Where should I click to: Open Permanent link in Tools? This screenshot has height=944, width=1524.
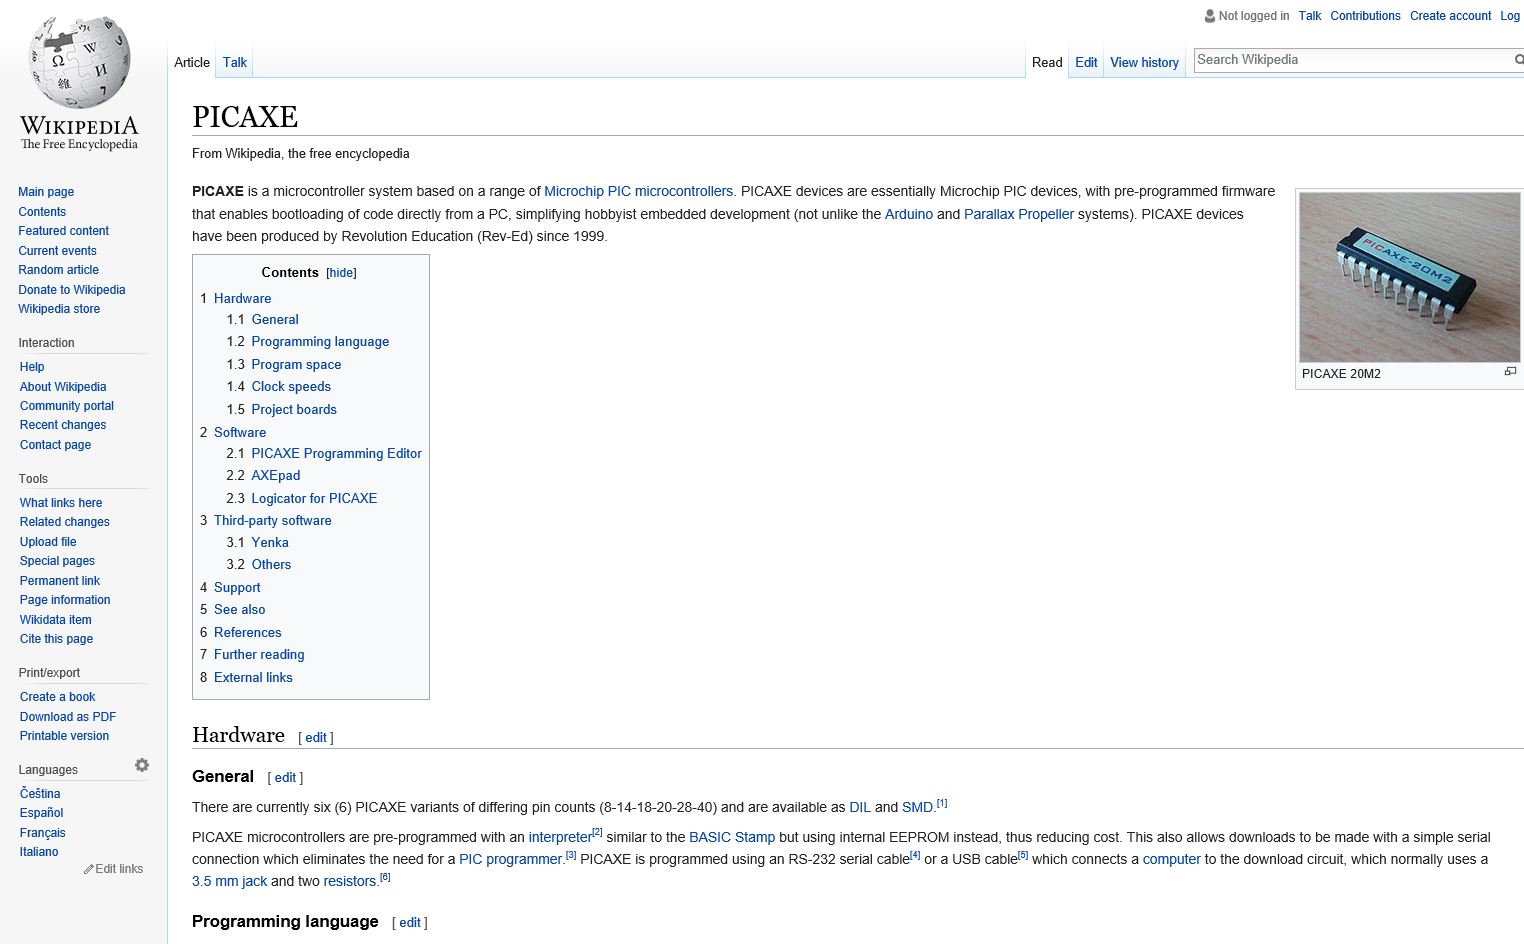[x=60, y=581]
